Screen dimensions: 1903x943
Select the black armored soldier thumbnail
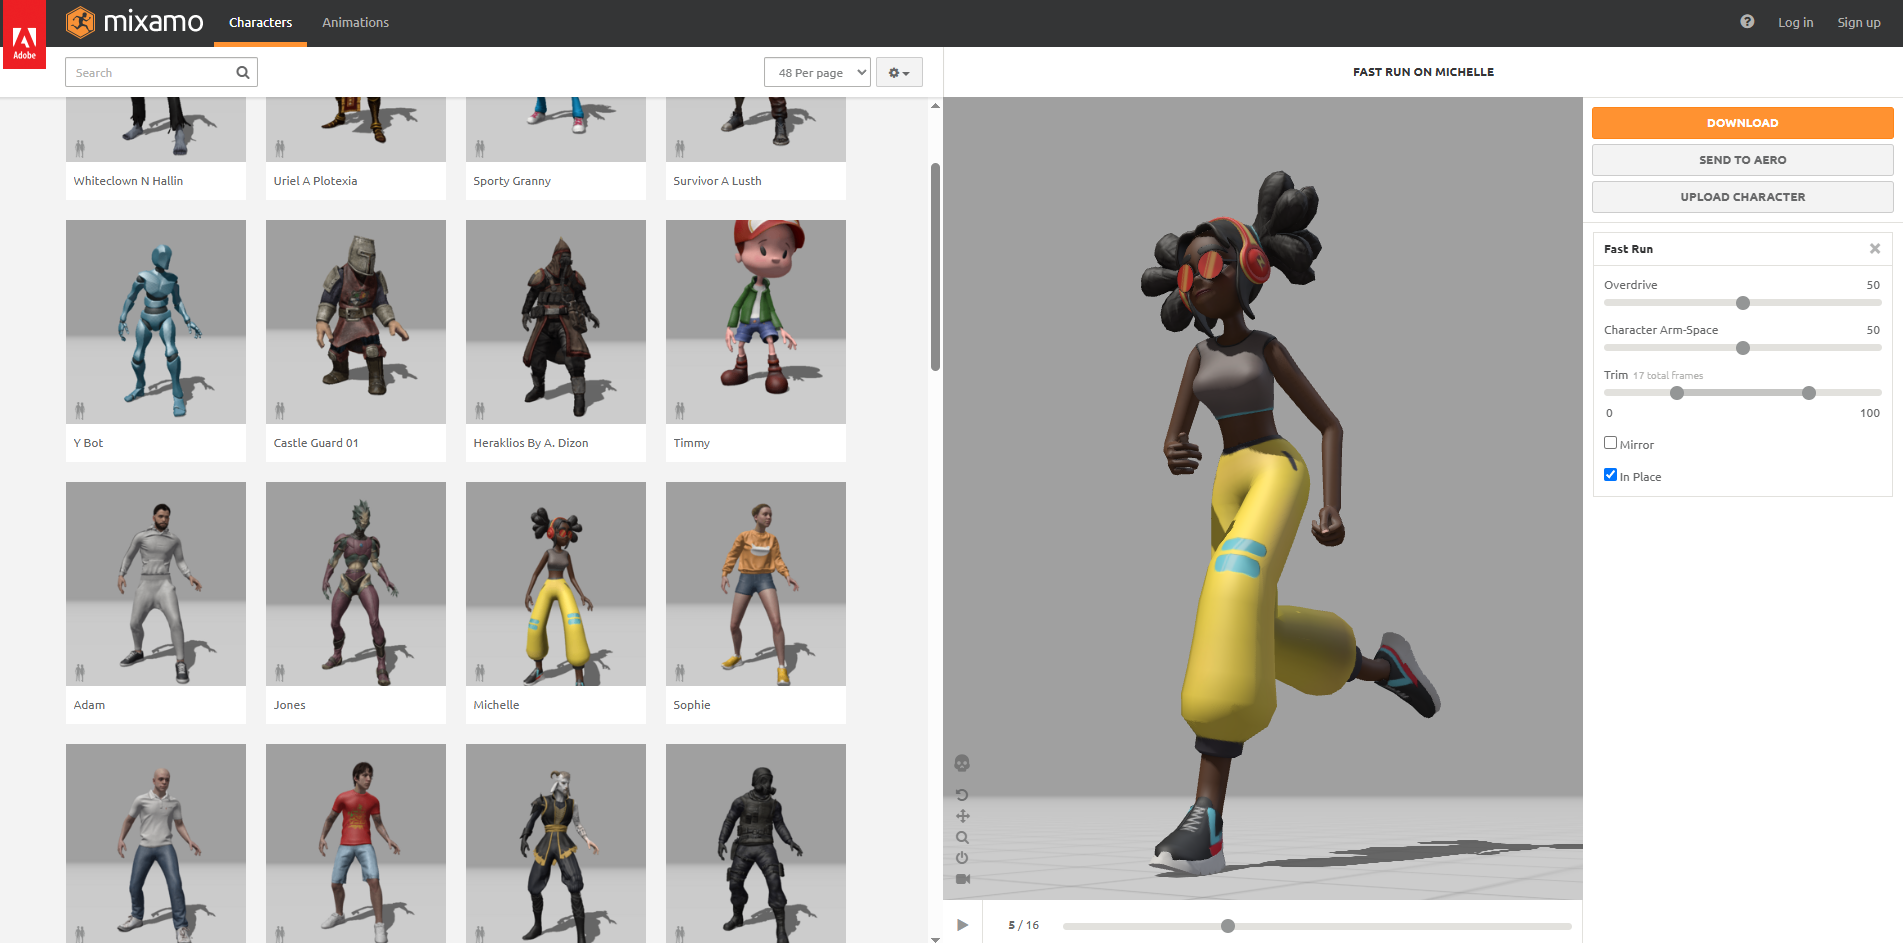756,843
